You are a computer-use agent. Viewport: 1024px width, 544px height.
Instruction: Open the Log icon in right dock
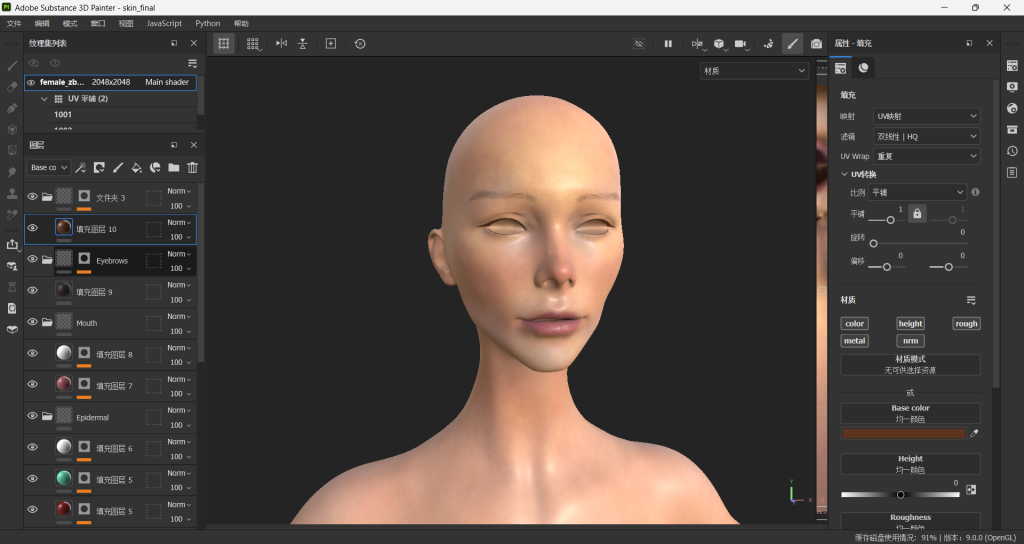pyautogui.click(x=1012, y=172)
